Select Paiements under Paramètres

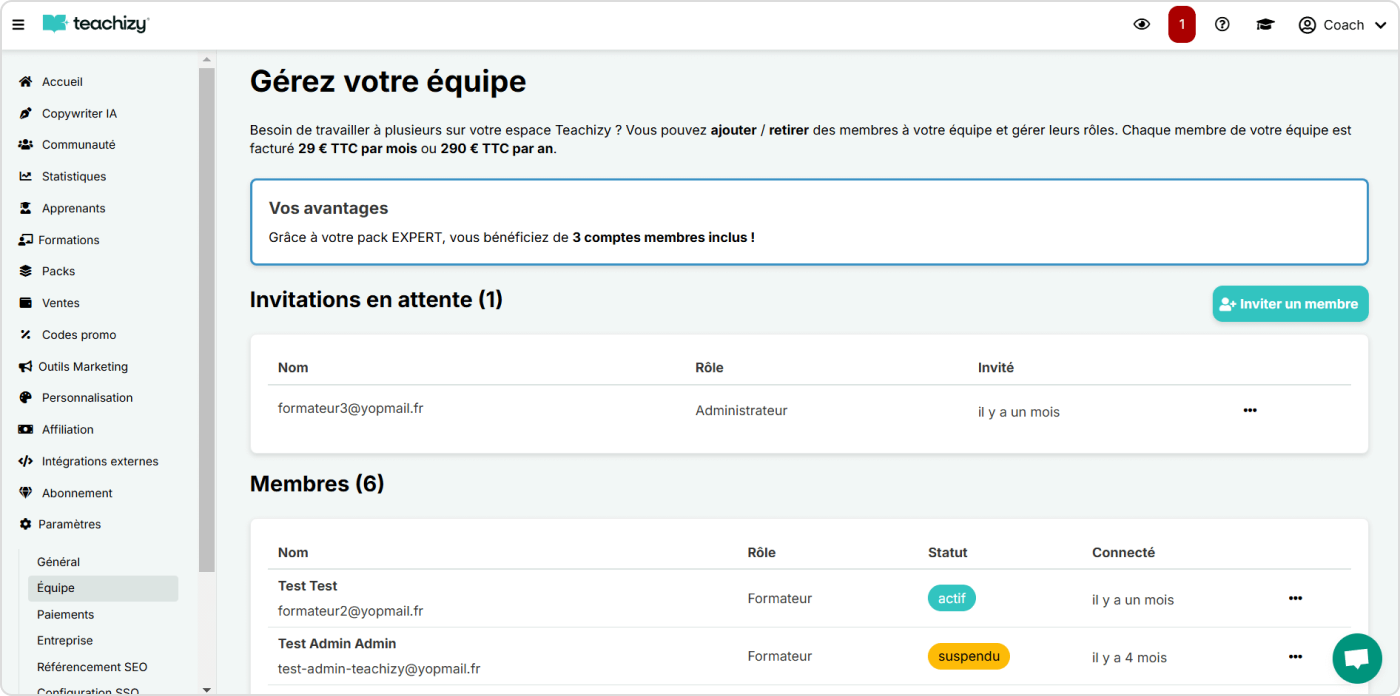point(65,614)
